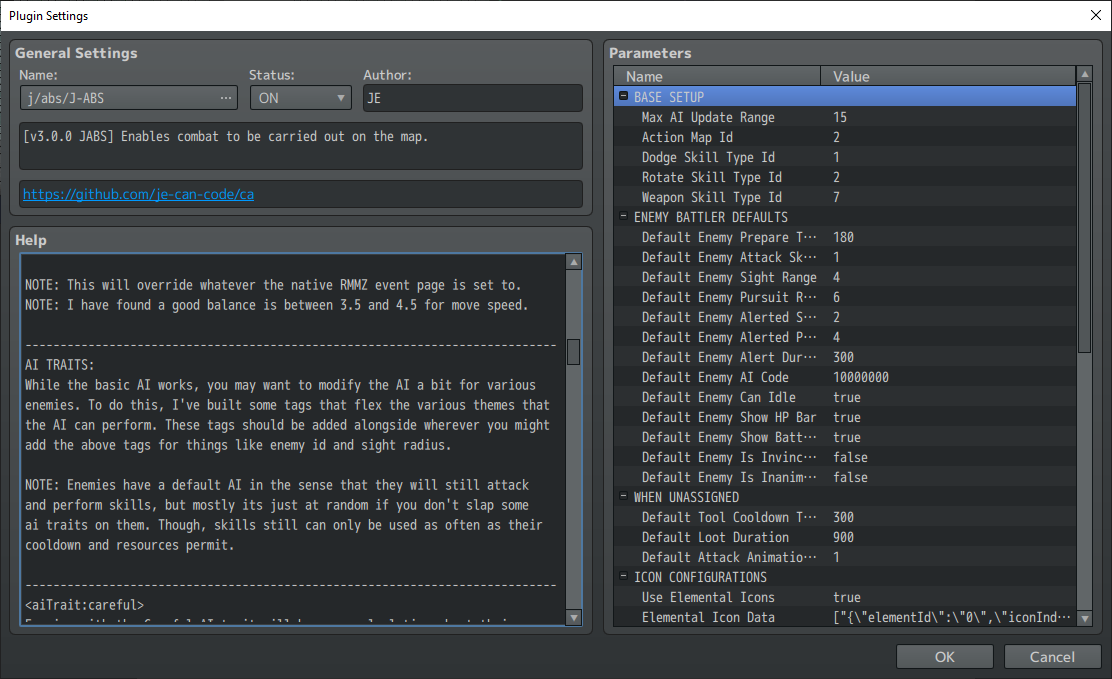Select the Use Elemental Icons parameter
This screenshot has height=679, width=1112.
coord(845,597)
